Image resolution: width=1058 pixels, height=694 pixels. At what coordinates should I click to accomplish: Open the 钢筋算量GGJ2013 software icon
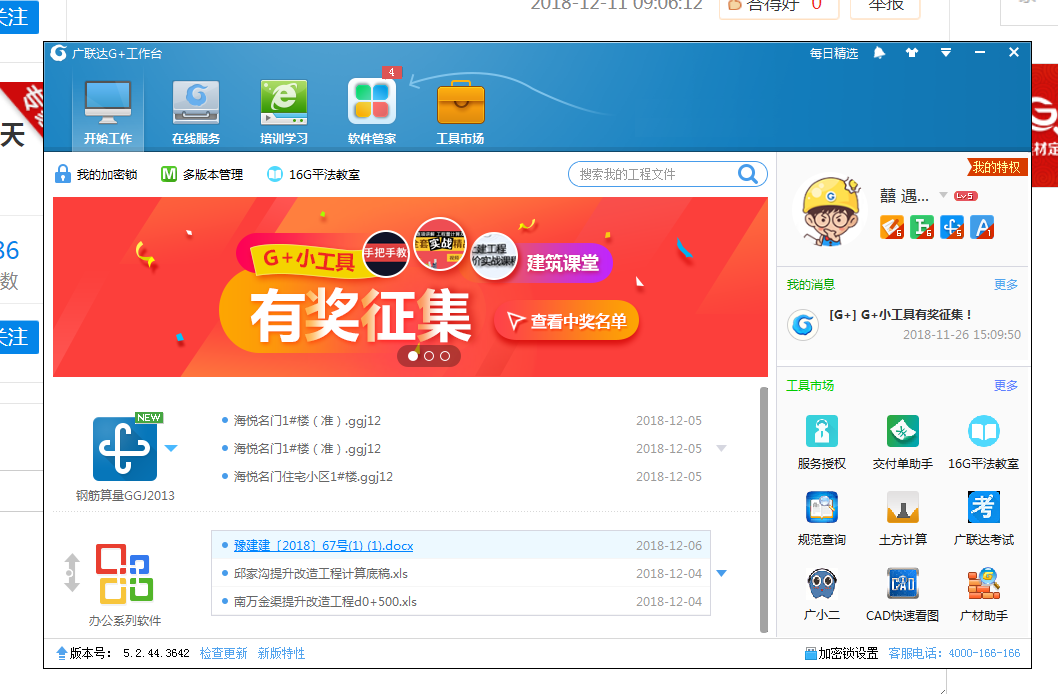point(125,449)
